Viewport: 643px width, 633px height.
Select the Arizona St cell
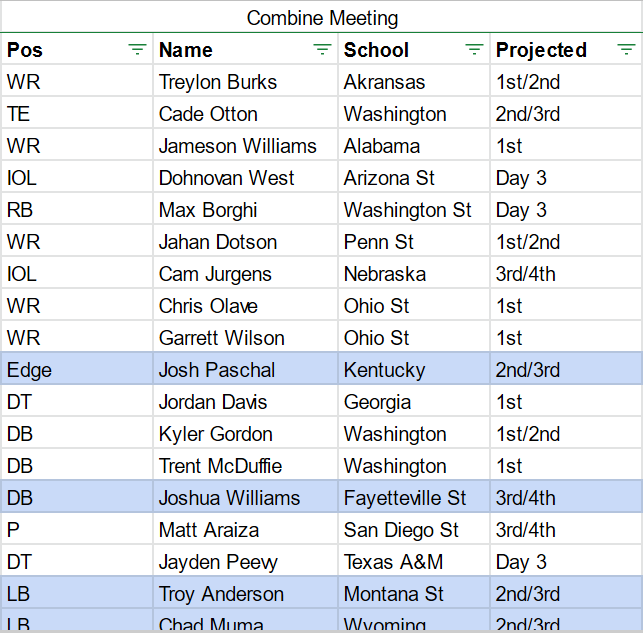414,178
